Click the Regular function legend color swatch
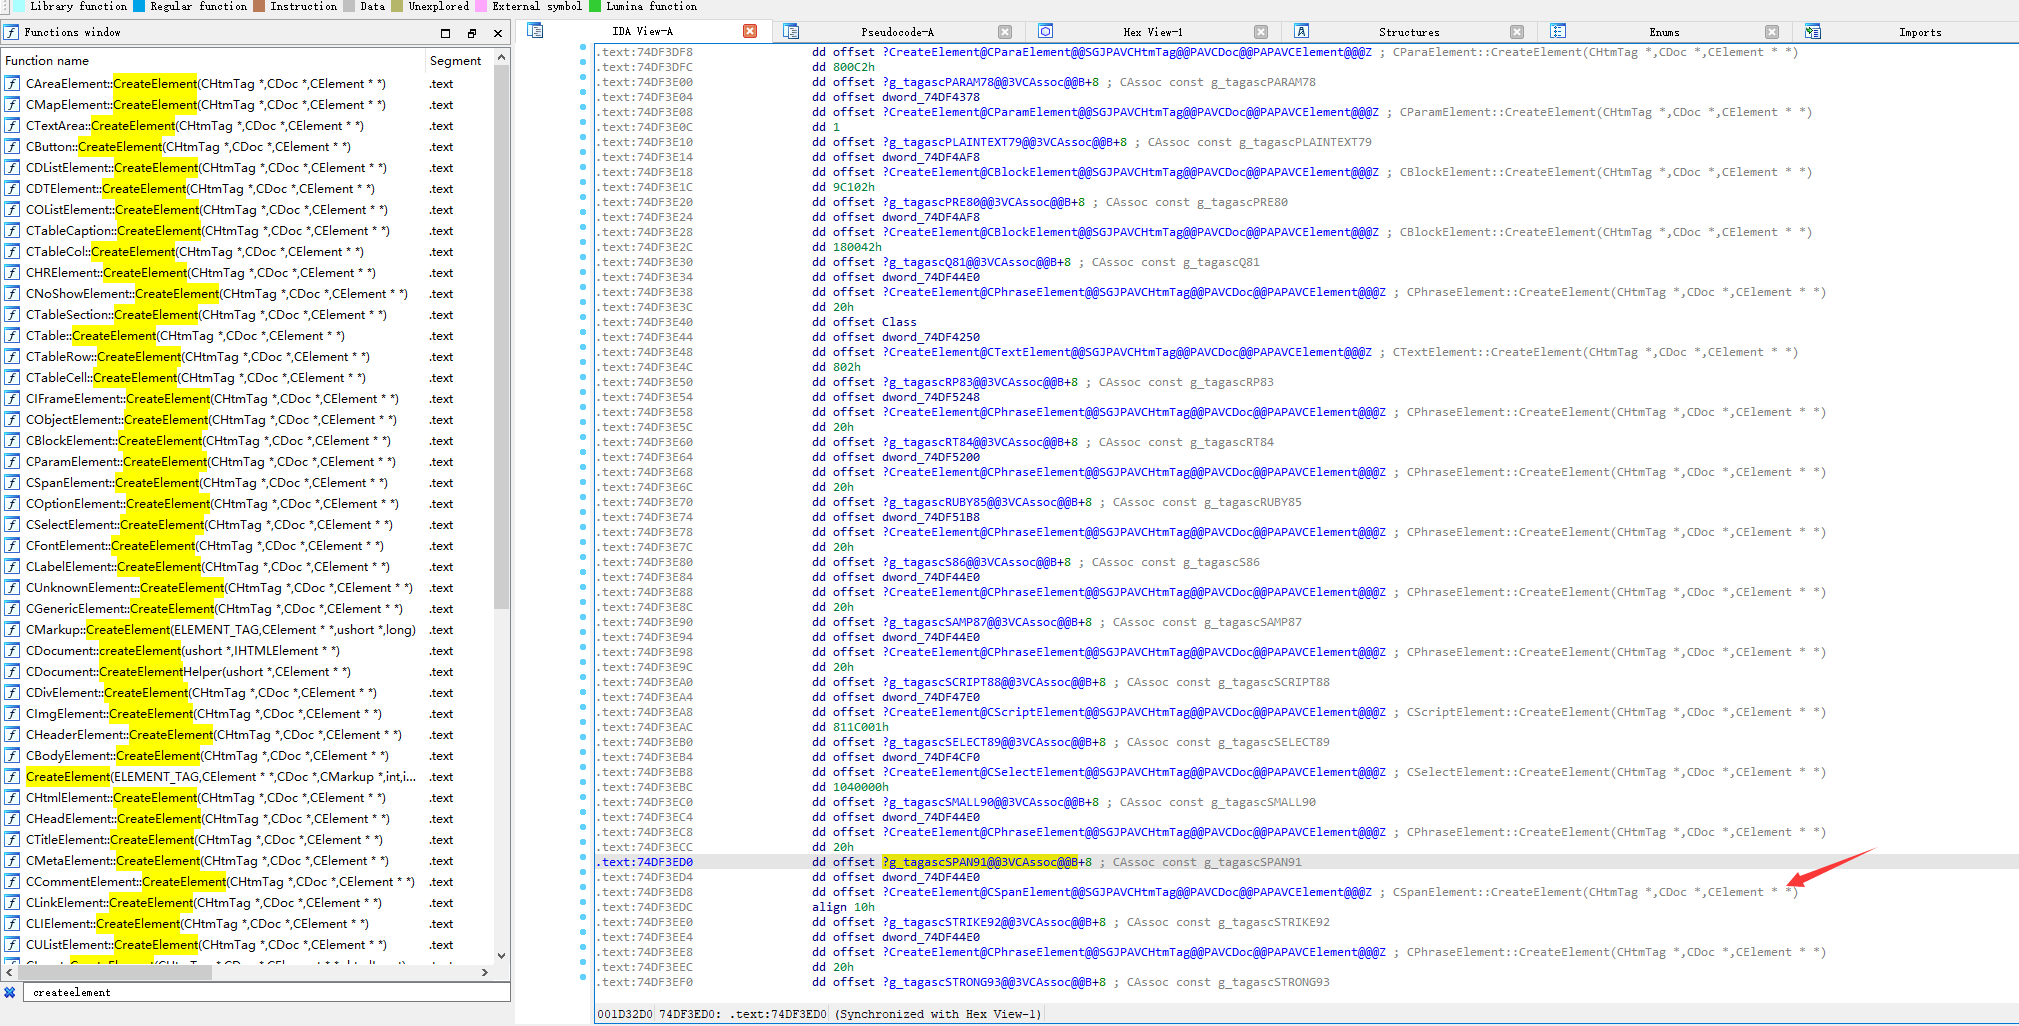The width and height of the screenshot is (2019, 1026). 139,6
